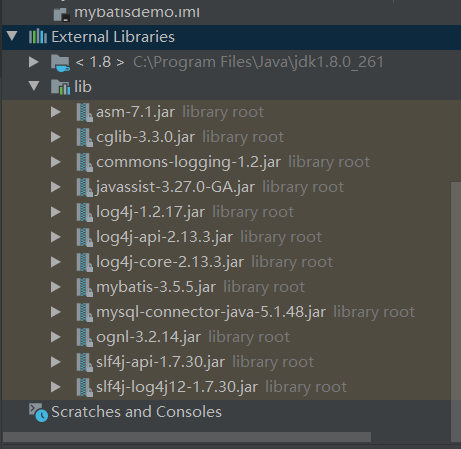The height and width of the screenshot is (449, 461).
Task: Click the slf4j-log4j12-1.7.30.jar archive icon
Action: click(x=84, y=387)
